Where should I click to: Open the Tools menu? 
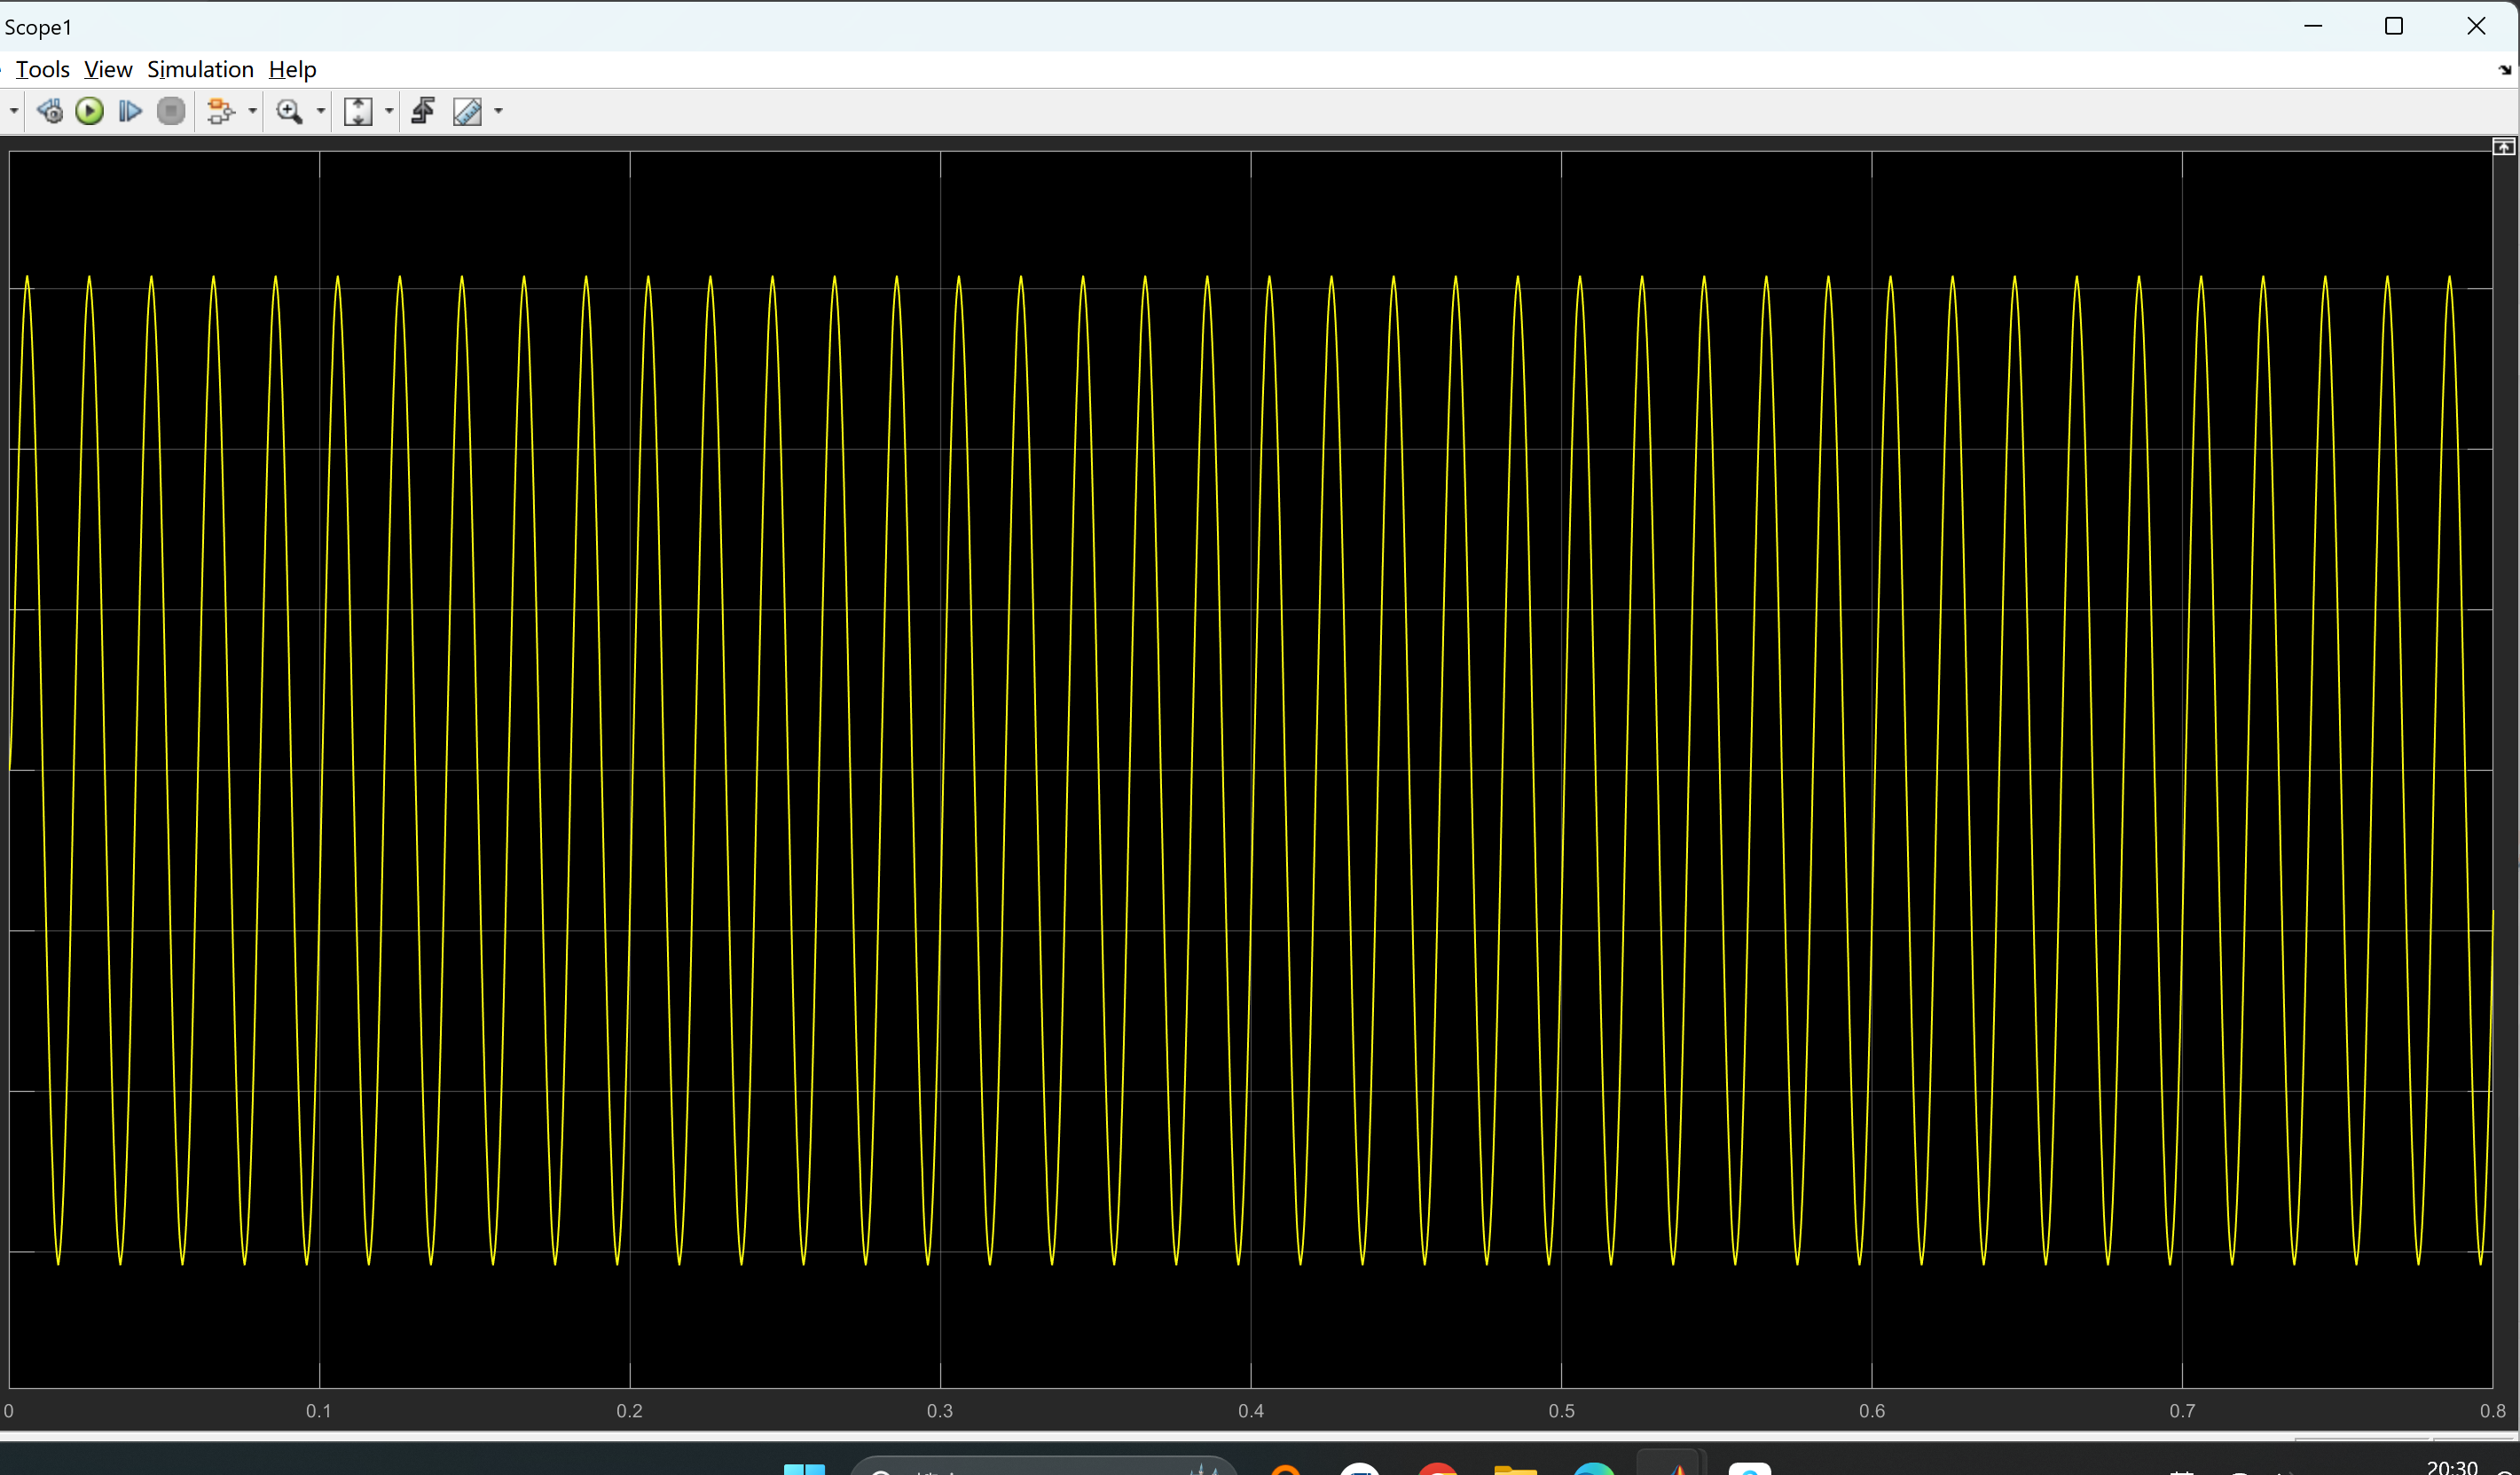pyautogui.click(x=42, y=69)
